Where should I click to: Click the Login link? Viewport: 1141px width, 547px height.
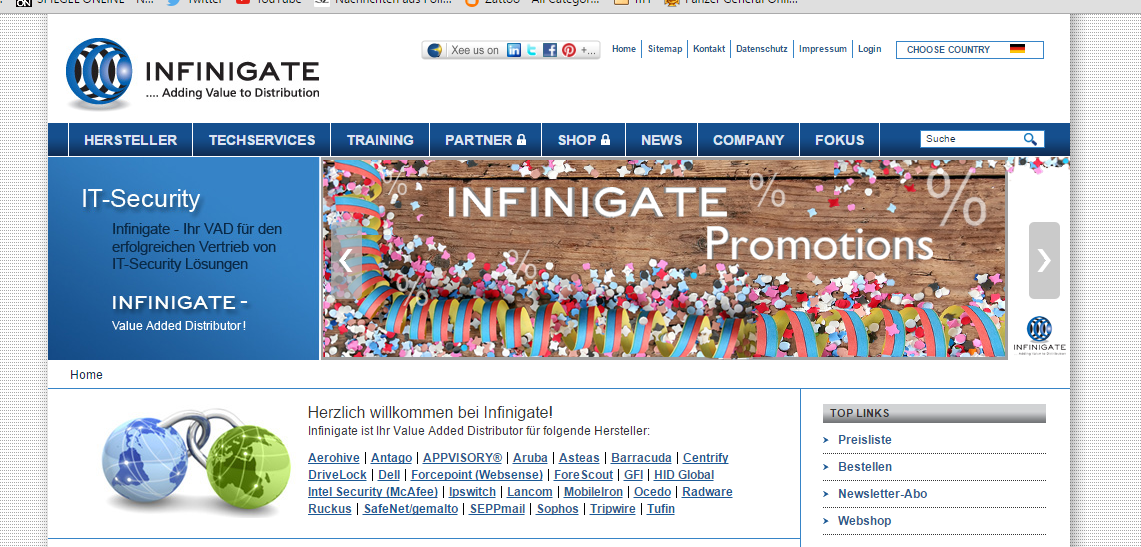point(870,49)
